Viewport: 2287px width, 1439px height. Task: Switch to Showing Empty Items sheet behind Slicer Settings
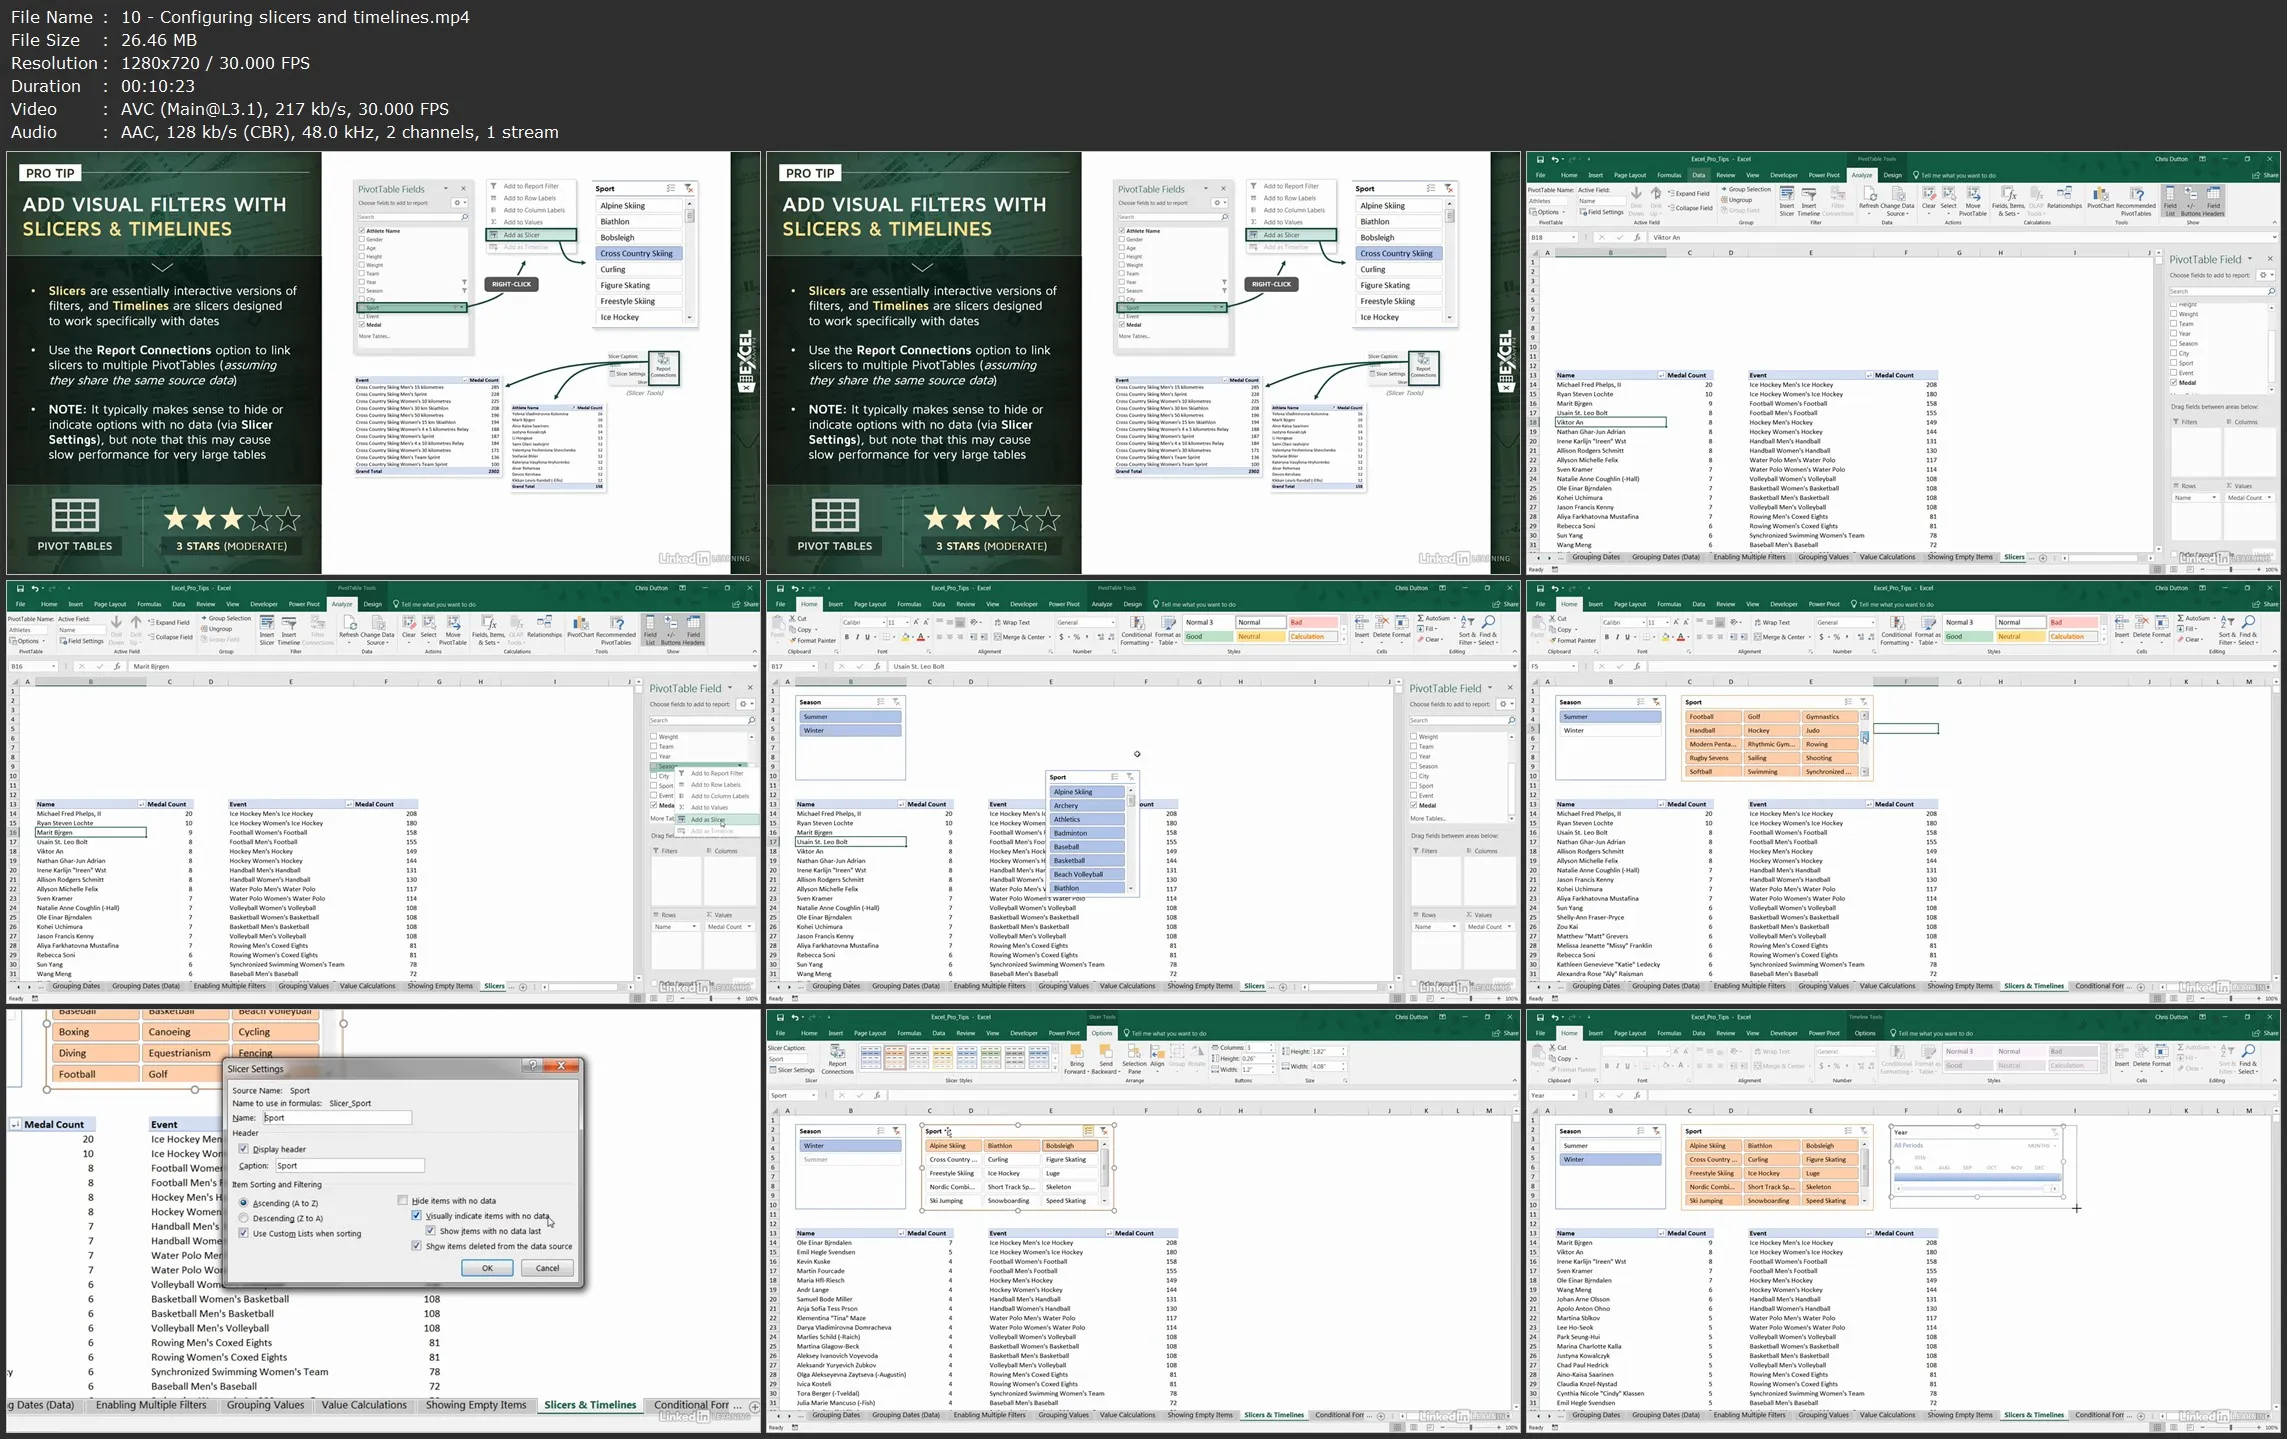[476, 1405]
